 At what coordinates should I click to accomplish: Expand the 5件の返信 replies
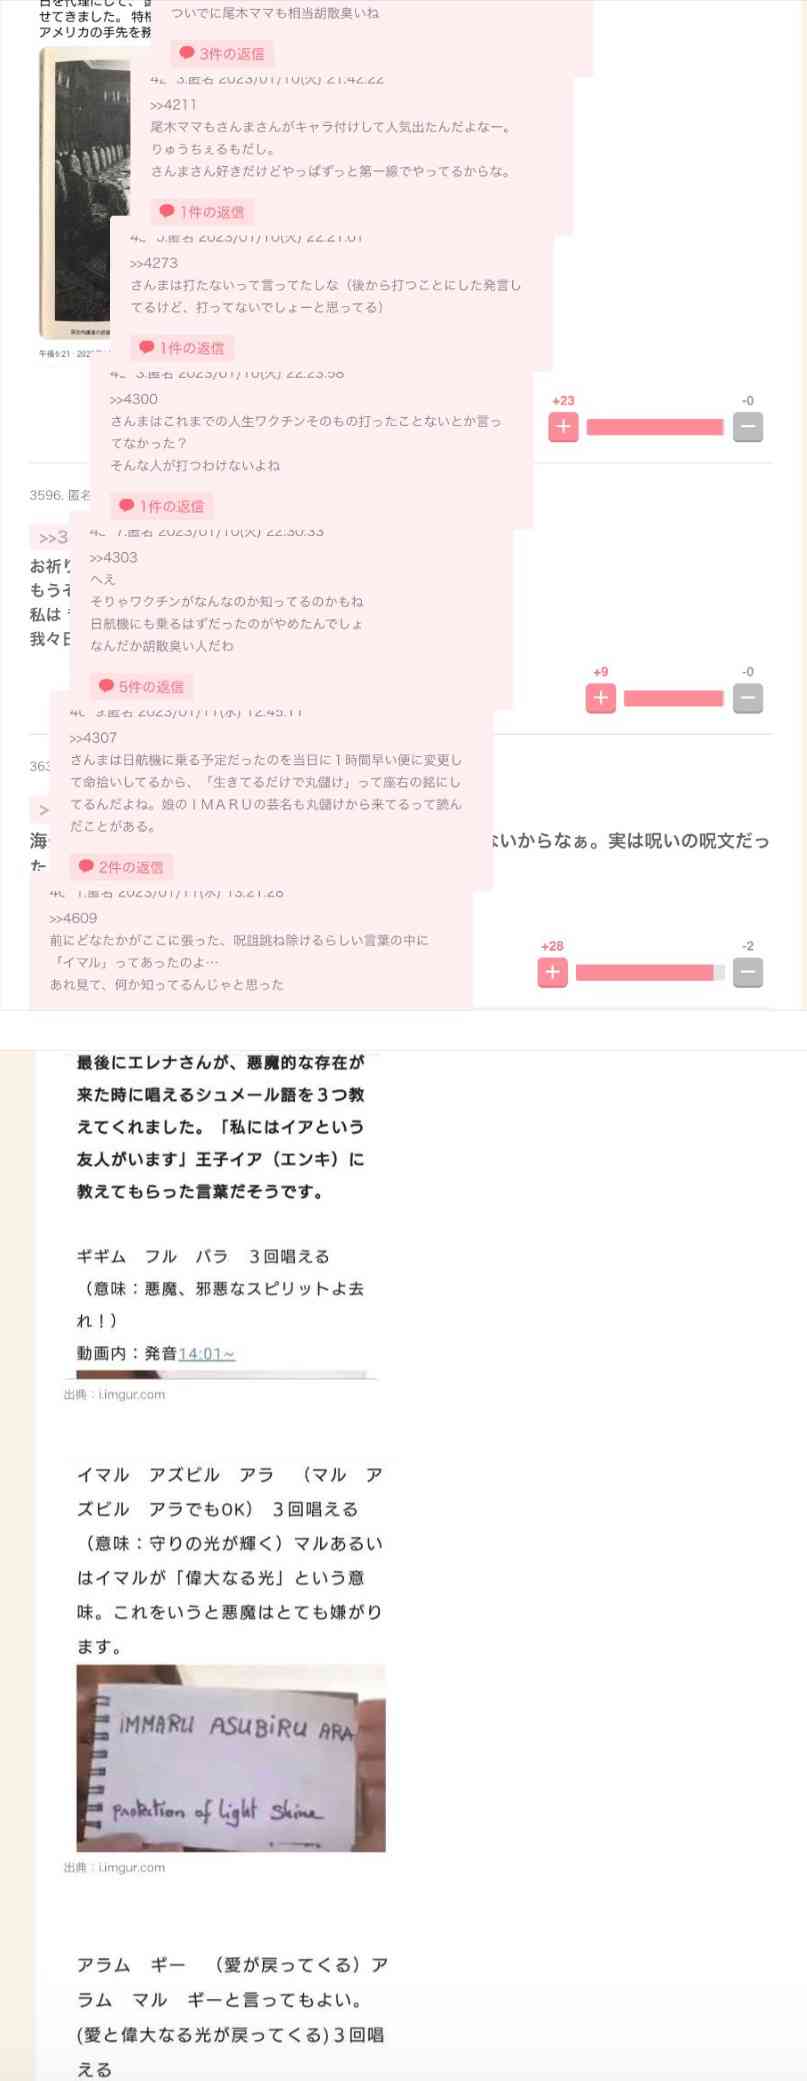tap(142, 687)
